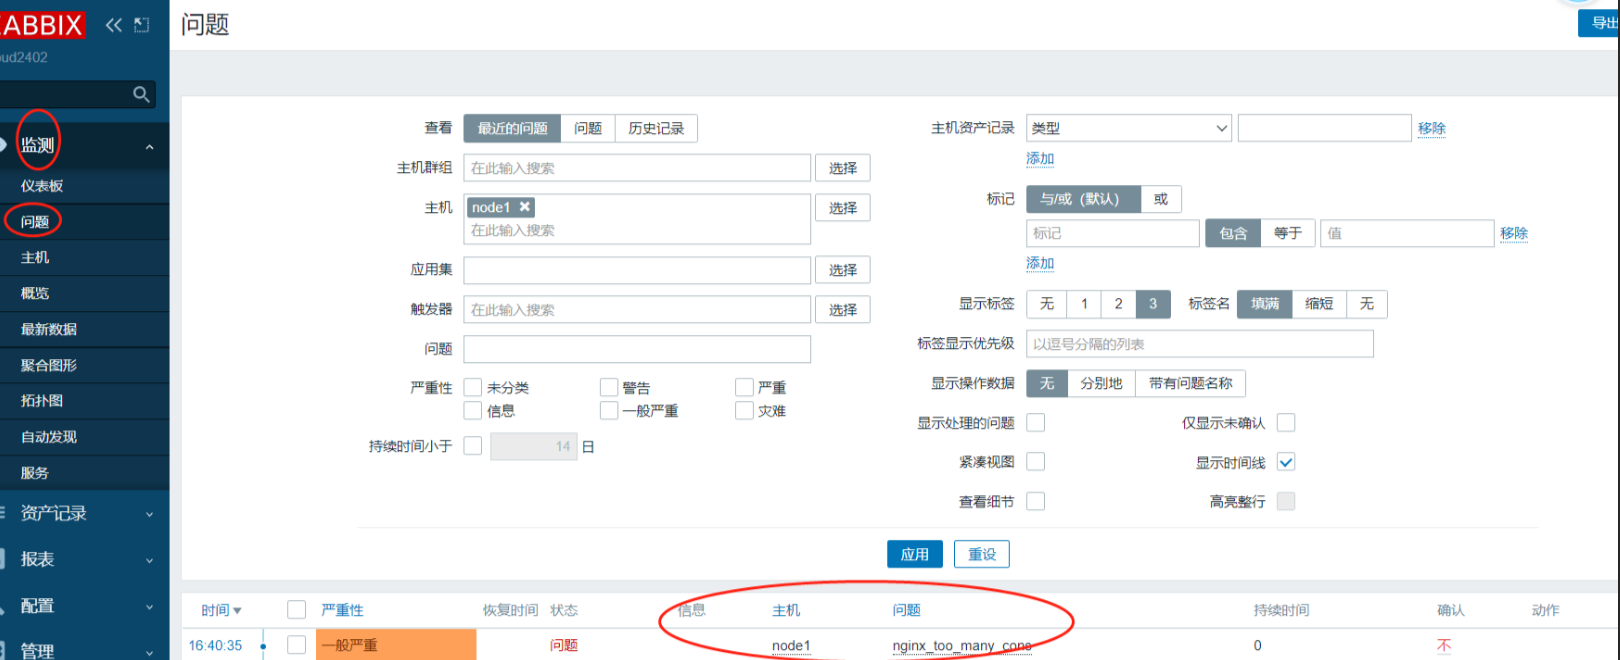
Task: Click the 标记 tag name input field
Action: (1112, 233)
